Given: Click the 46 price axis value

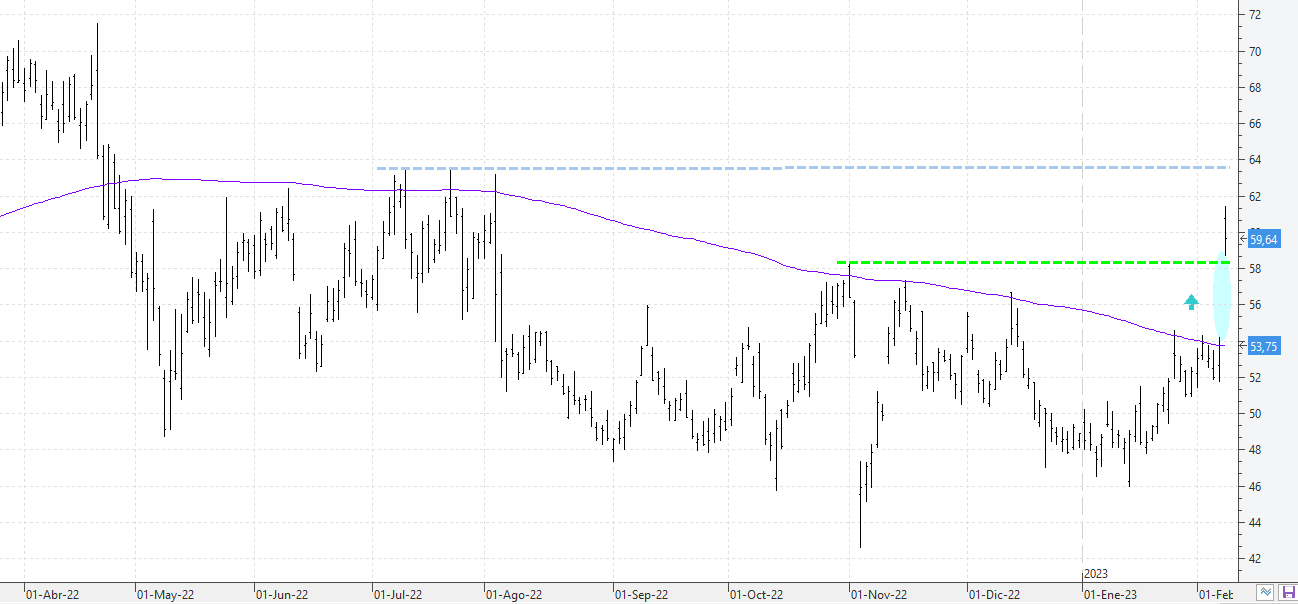Looking at the screenshot, I should coord(1254,487).
